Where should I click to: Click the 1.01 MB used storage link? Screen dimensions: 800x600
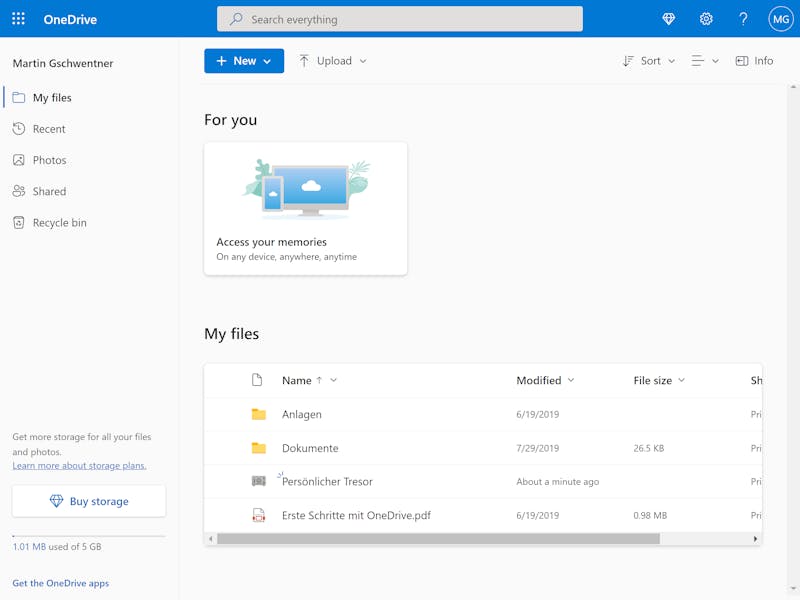[x=29, y=546]
